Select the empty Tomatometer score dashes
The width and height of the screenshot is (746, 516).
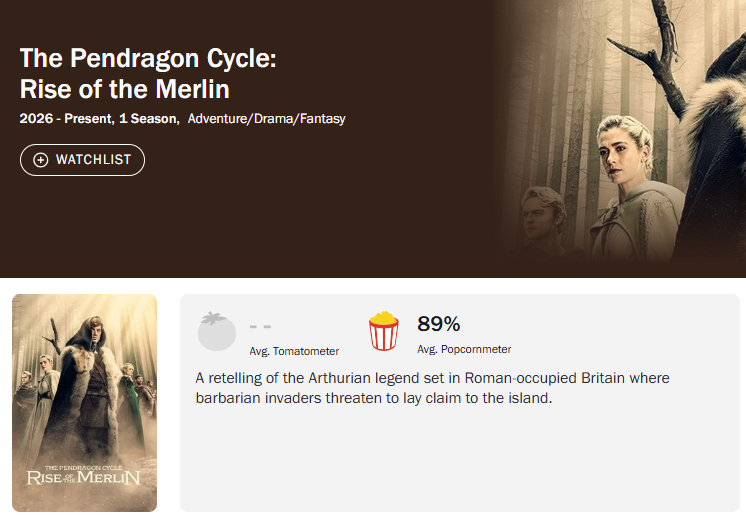pyautogui.click(x=260, y=326)
